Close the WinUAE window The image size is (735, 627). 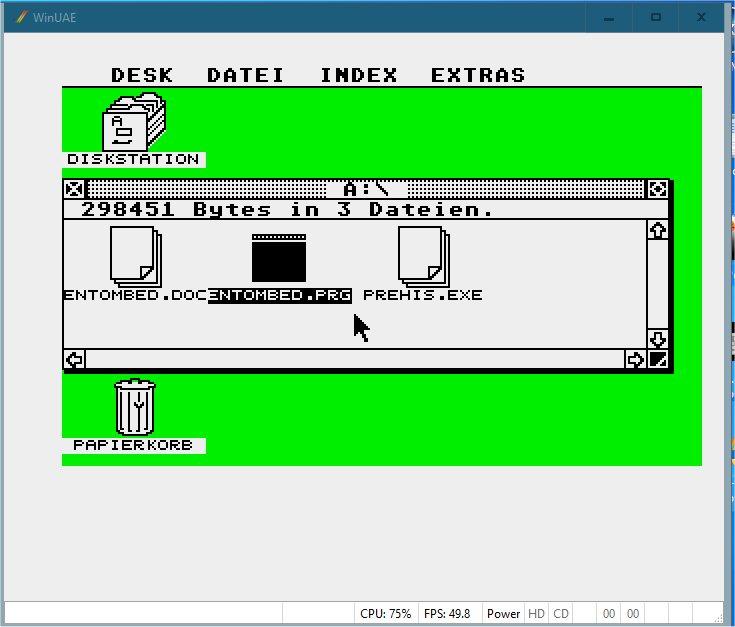701,18
